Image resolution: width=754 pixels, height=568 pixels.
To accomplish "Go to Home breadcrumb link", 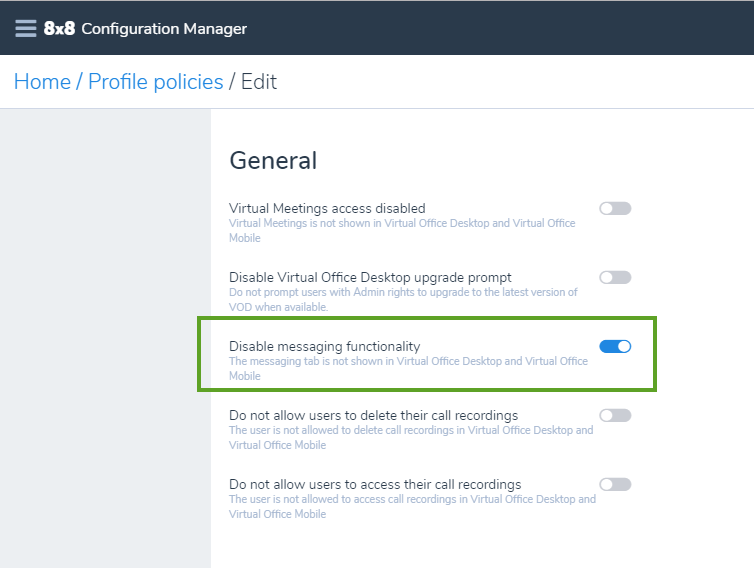I will tap(42, 82).
